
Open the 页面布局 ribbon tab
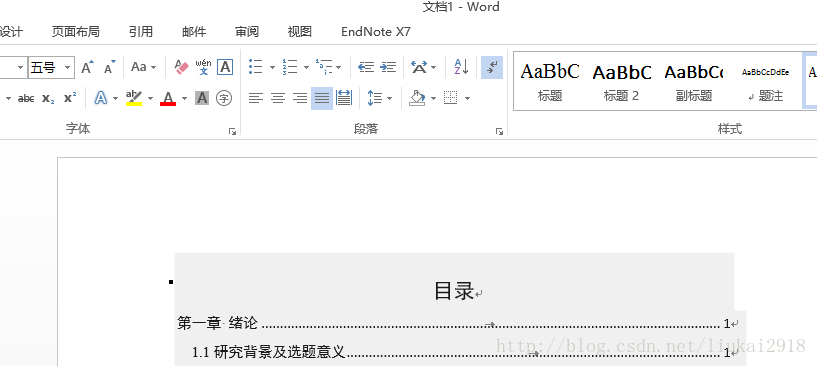[76, 32]
